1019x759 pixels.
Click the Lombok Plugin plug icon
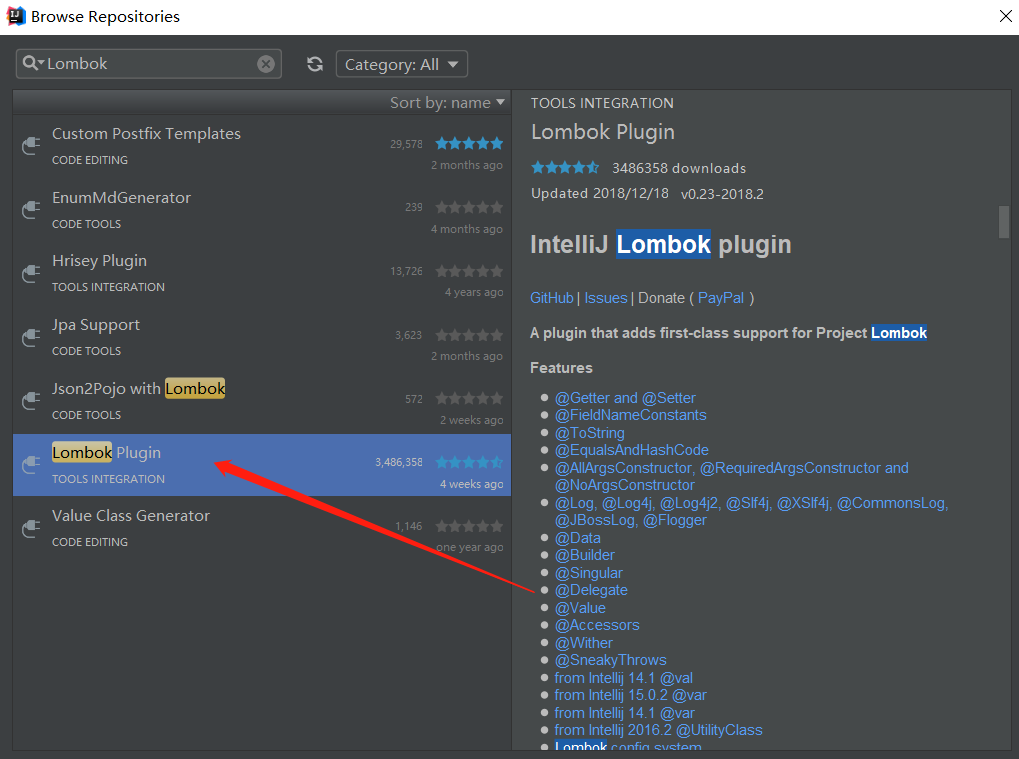[x=31, y=464]
